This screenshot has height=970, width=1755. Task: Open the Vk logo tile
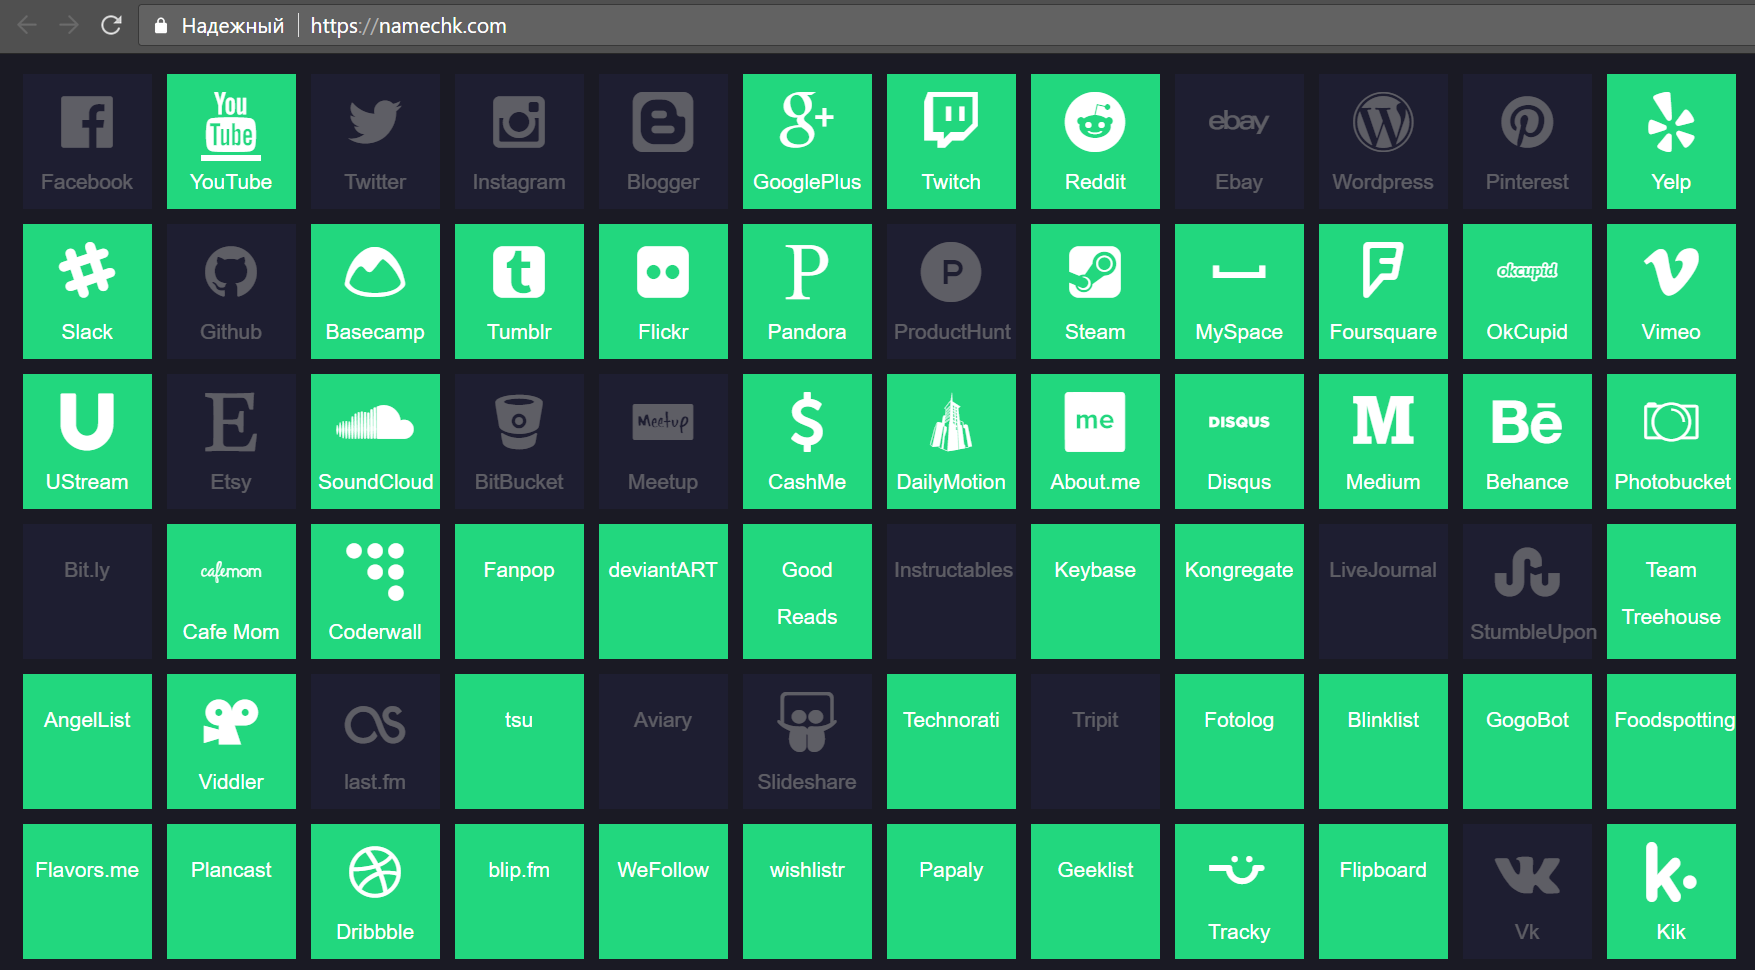tap(1527, 891)
